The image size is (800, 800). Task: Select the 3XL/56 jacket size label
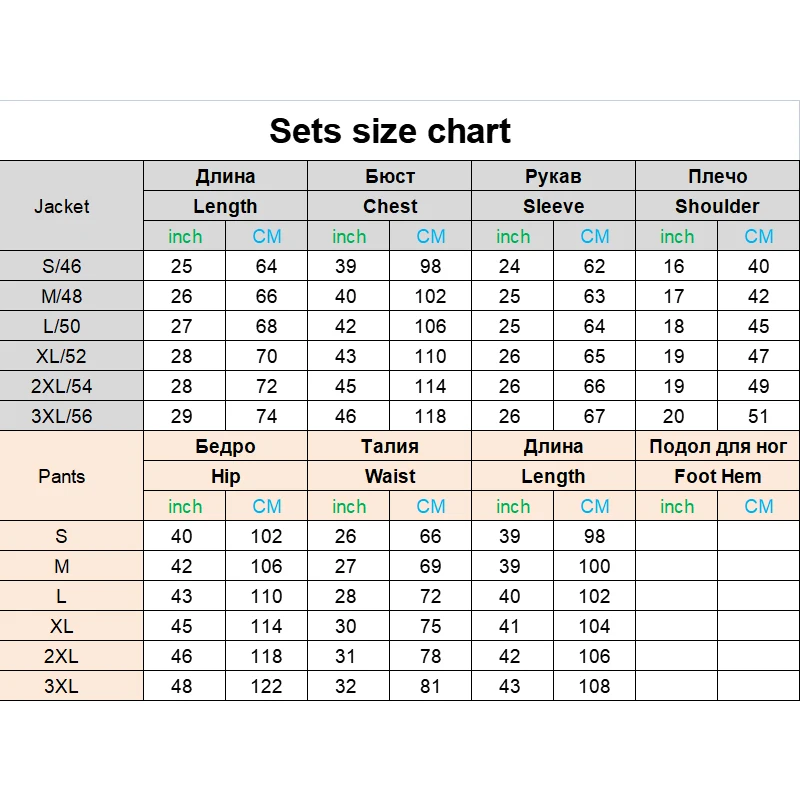pyautogui.click(x=62, y=416)
